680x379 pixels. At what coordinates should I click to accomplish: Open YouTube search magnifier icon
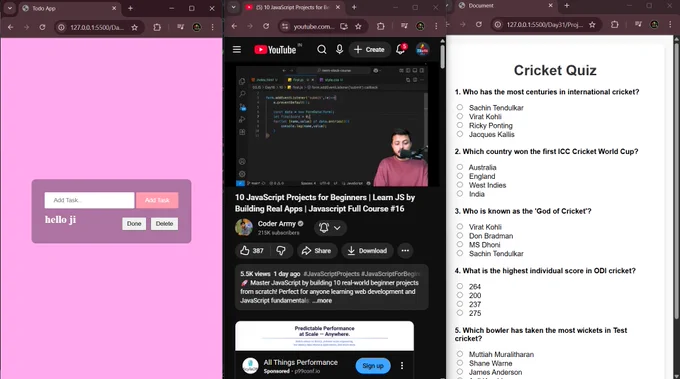tap(321, 49)
